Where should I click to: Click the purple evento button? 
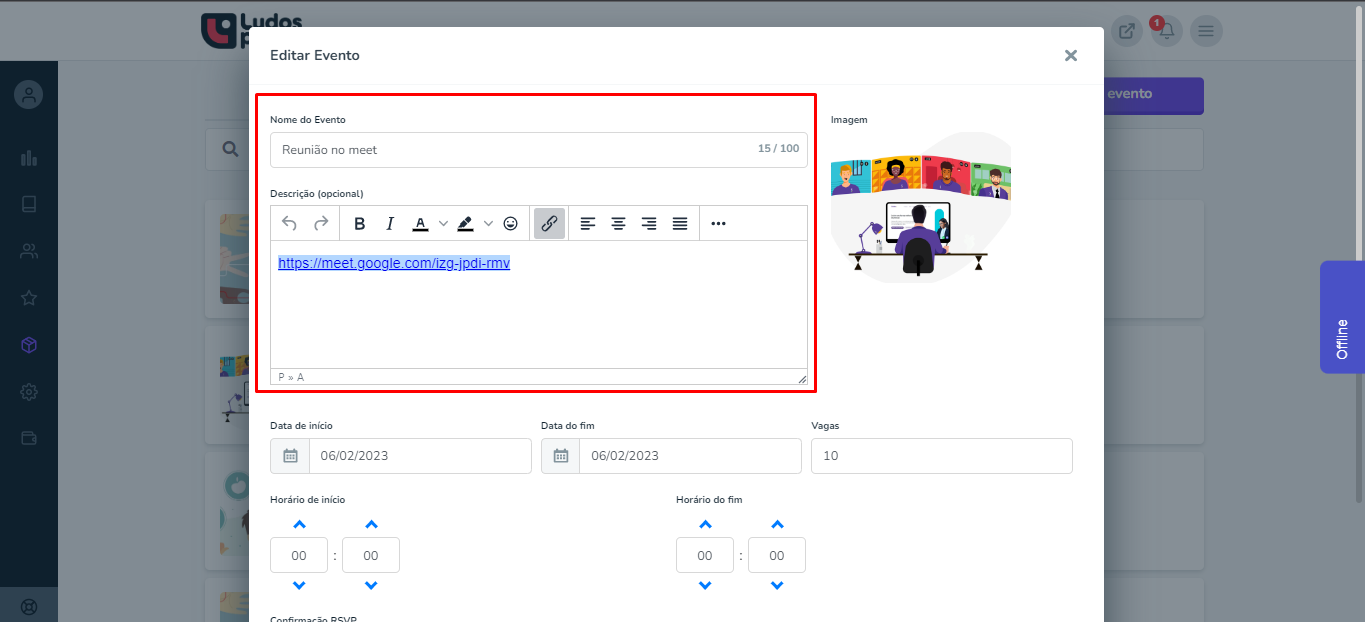click(x=1154, y=95)
